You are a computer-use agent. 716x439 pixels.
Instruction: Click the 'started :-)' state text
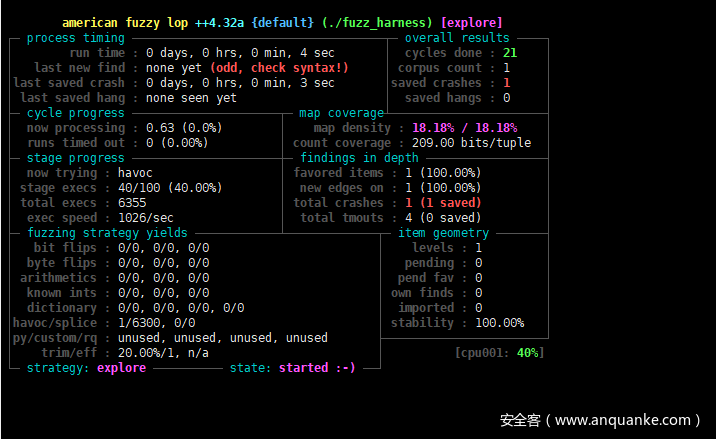click(317, 368)
